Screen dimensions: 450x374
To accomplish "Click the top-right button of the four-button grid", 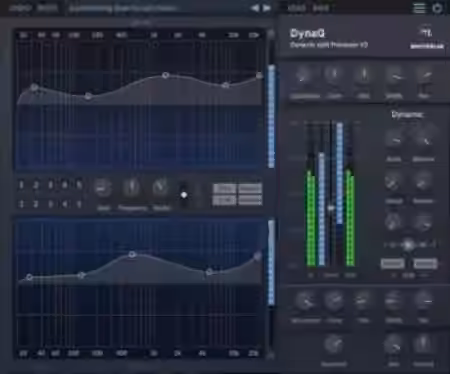I will click(250, 188).
